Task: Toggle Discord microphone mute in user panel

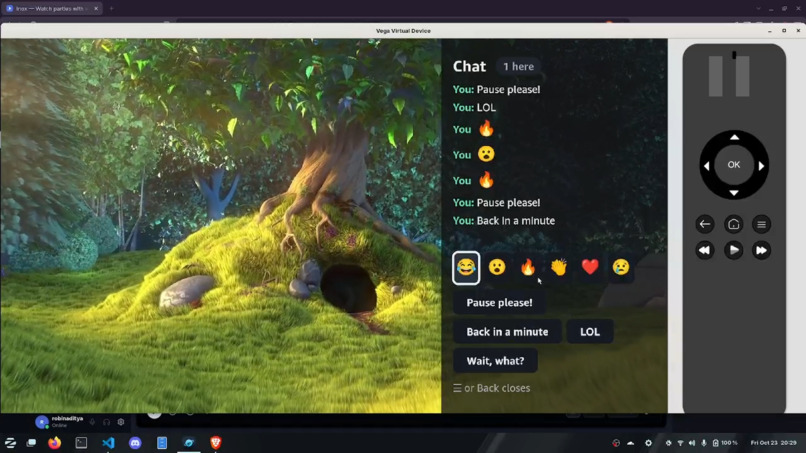Action: [x=93, y=422]
